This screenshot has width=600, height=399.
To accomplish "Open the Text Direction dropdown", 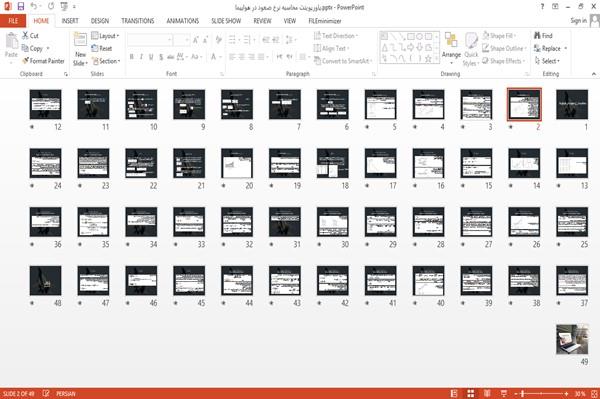I will tap(336, 36).
